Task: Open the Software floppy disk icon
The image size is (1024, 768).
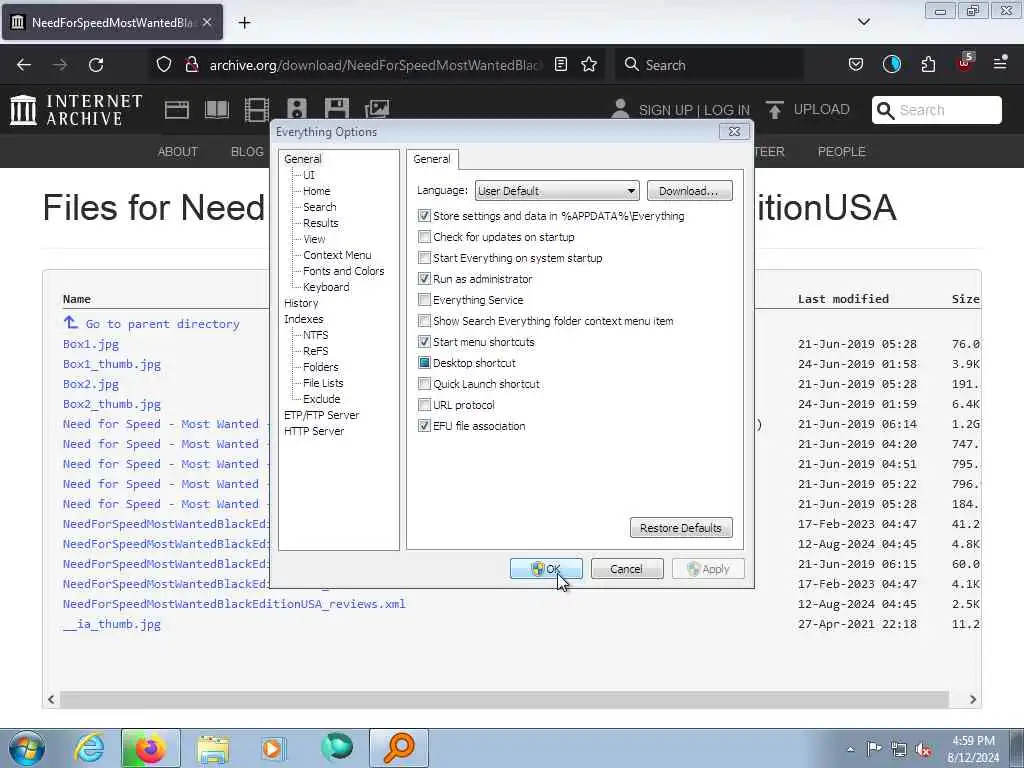Action: 337,110
